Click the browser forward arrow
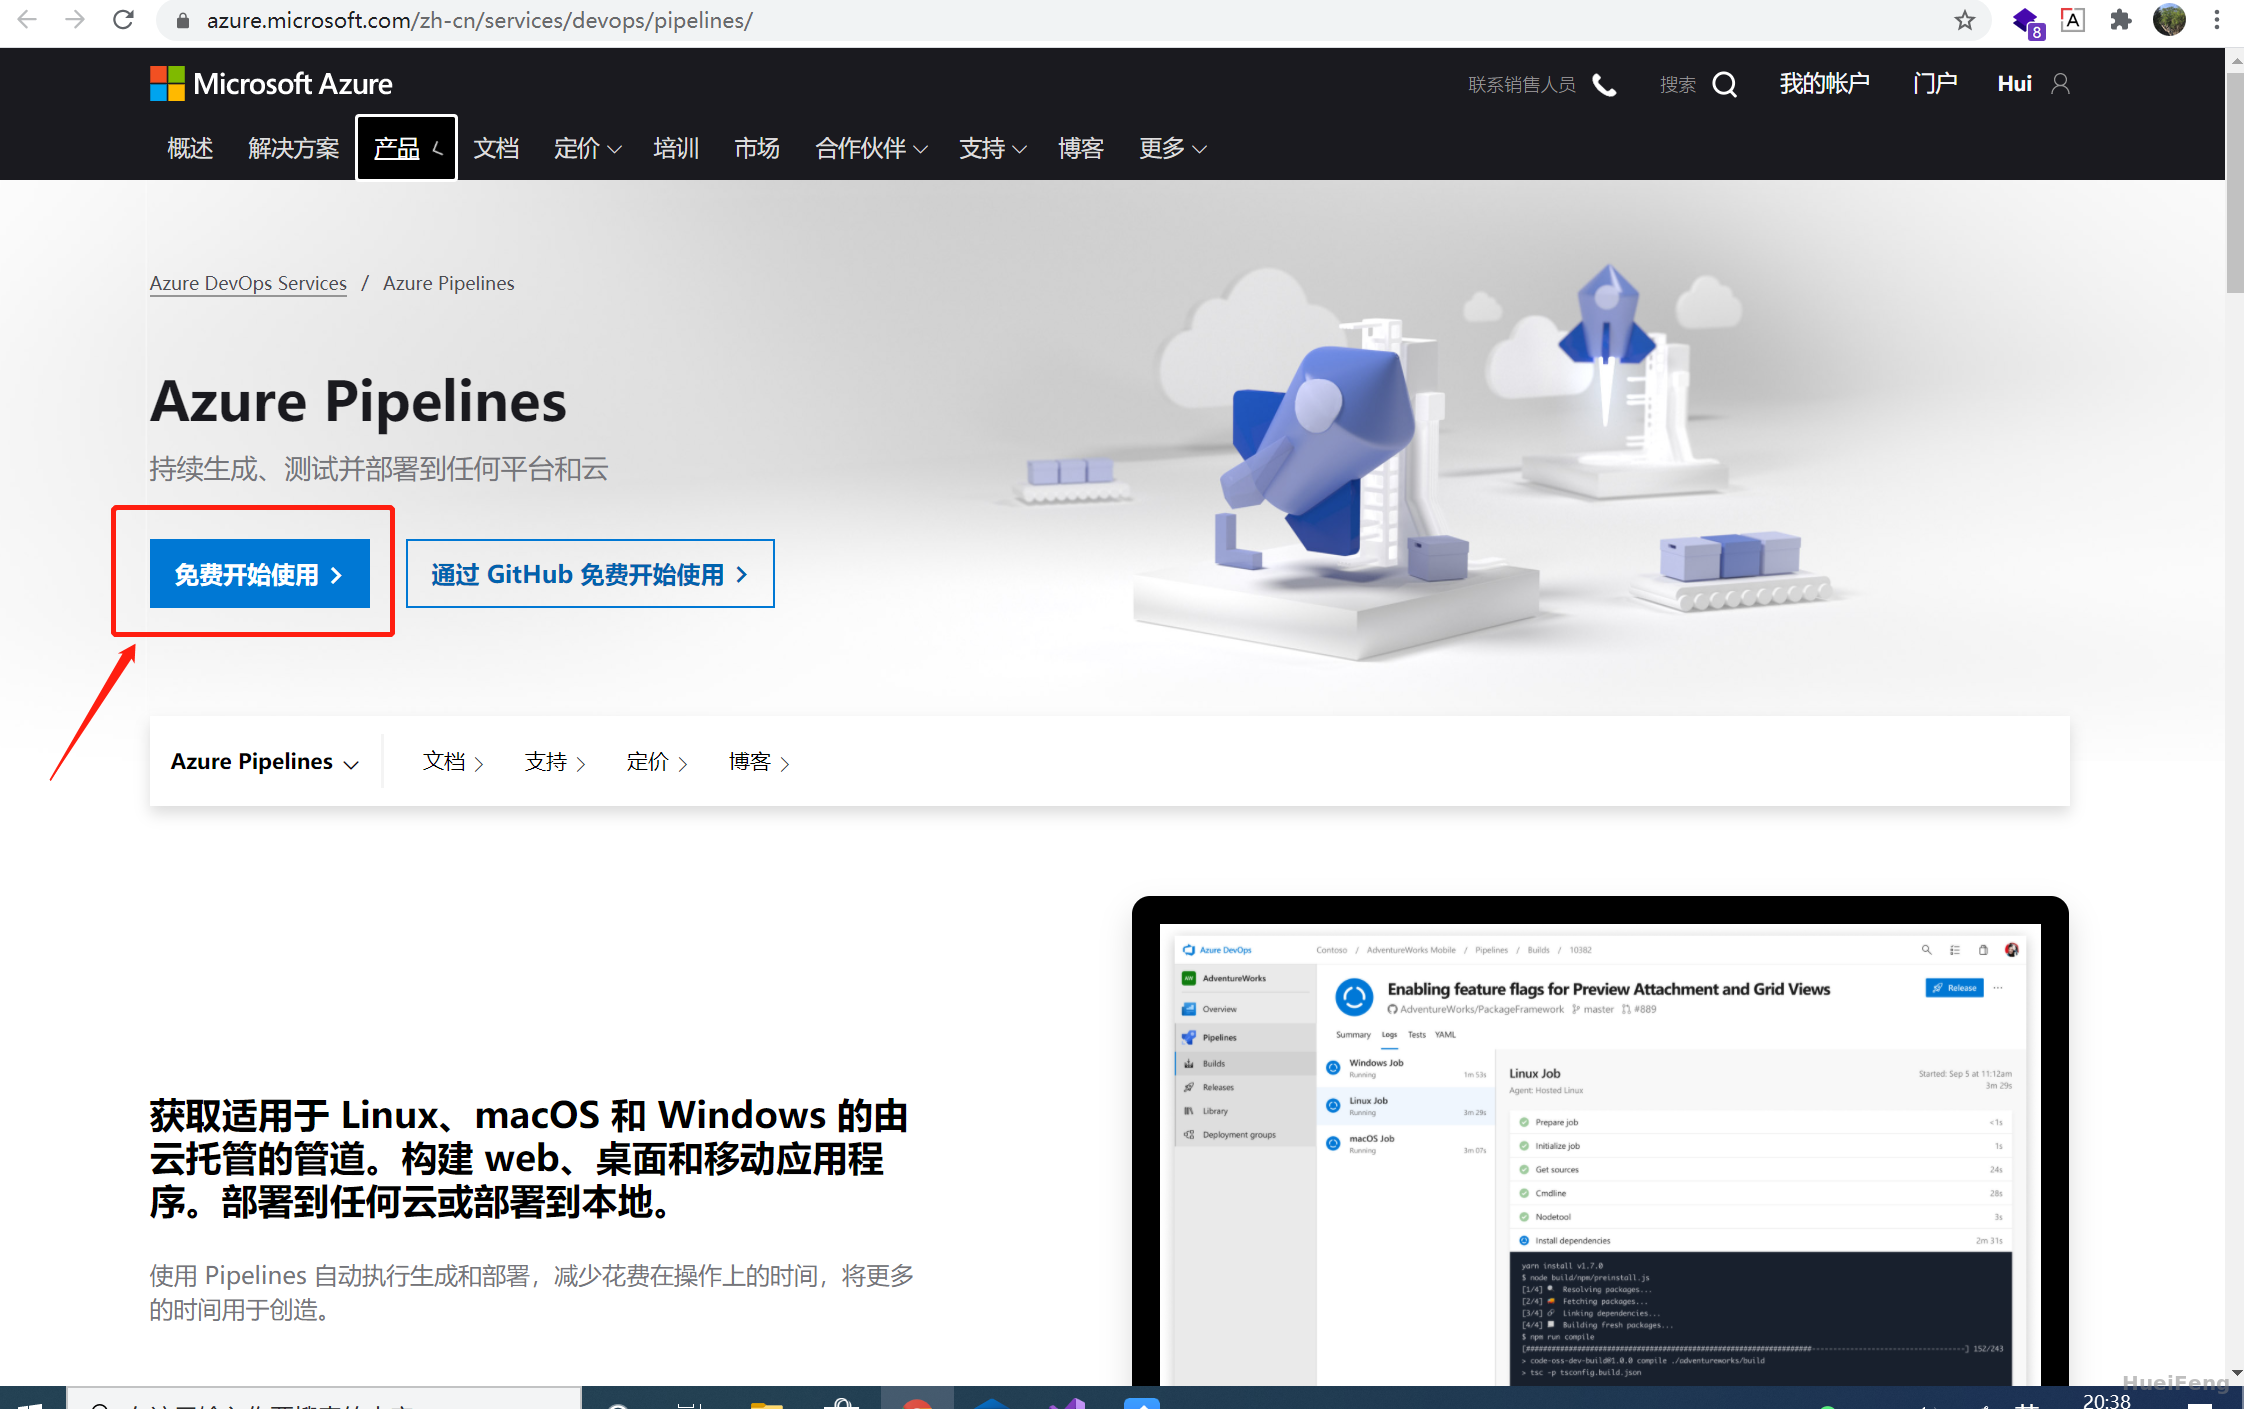 pos(75,19)
